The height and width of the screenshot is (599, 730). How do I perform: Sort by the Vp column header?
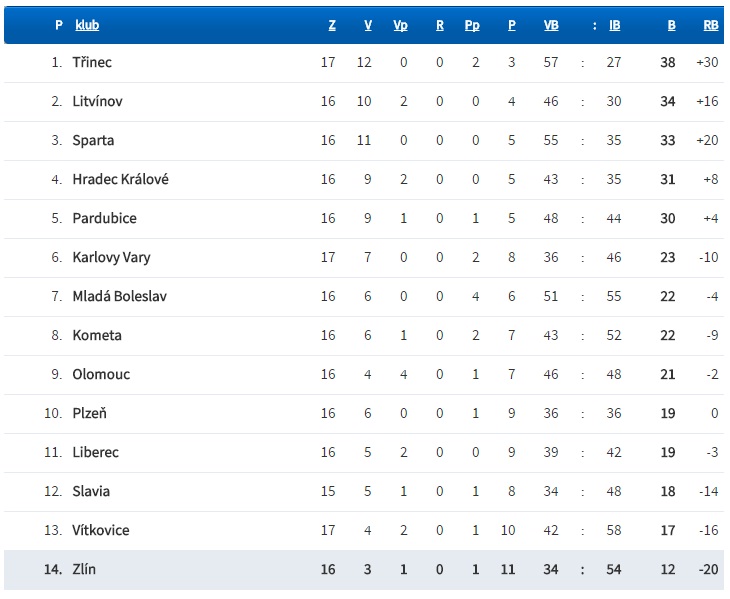(400, 25)
